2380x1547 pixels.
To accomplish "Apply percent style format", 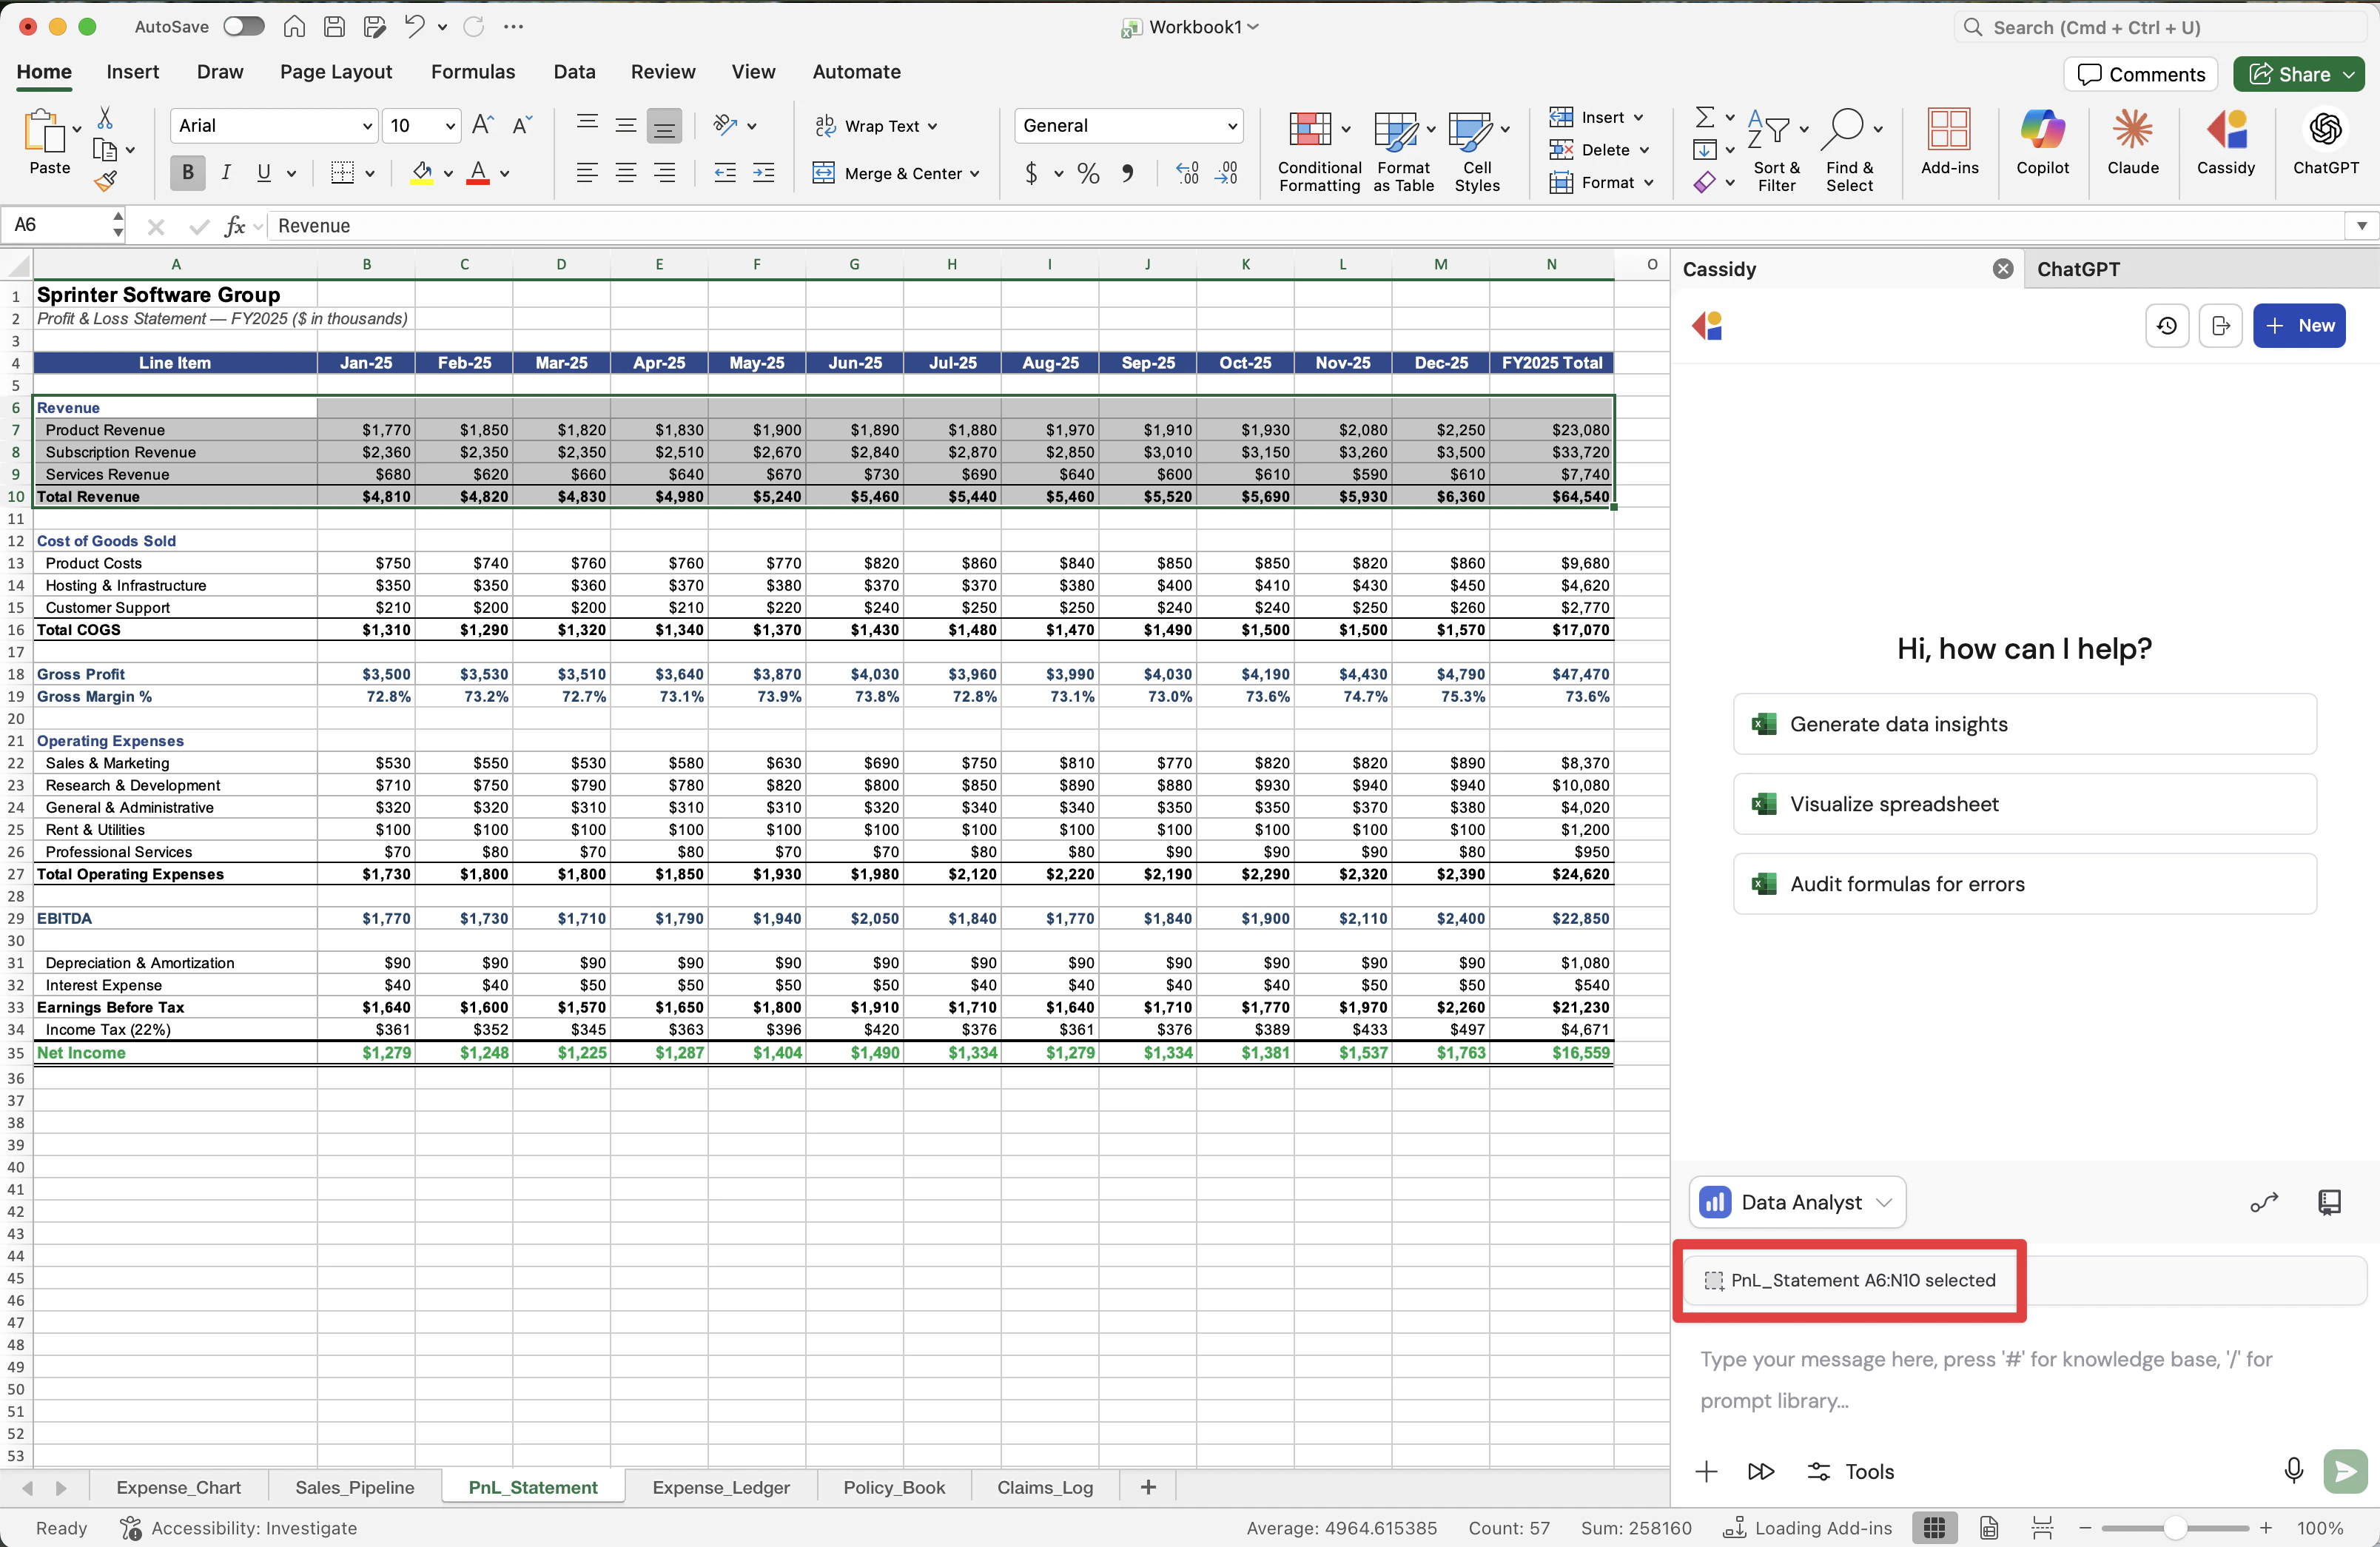I will [1088, 173].
